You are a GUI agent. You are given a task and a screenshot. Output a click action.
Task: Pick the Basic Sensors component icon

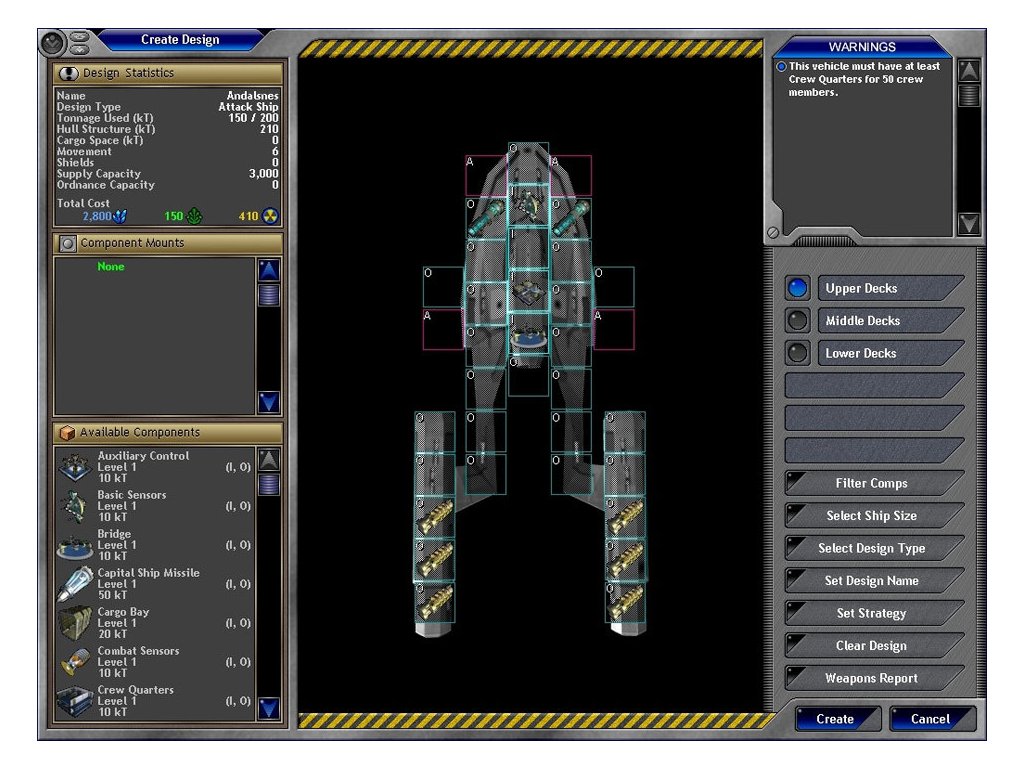point(76,506)
